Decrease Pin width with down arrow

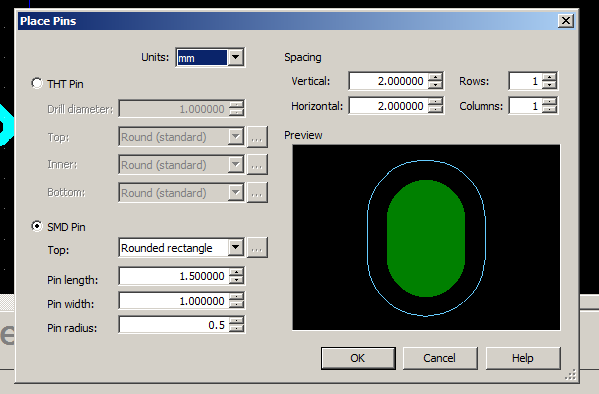click(236, 305)
